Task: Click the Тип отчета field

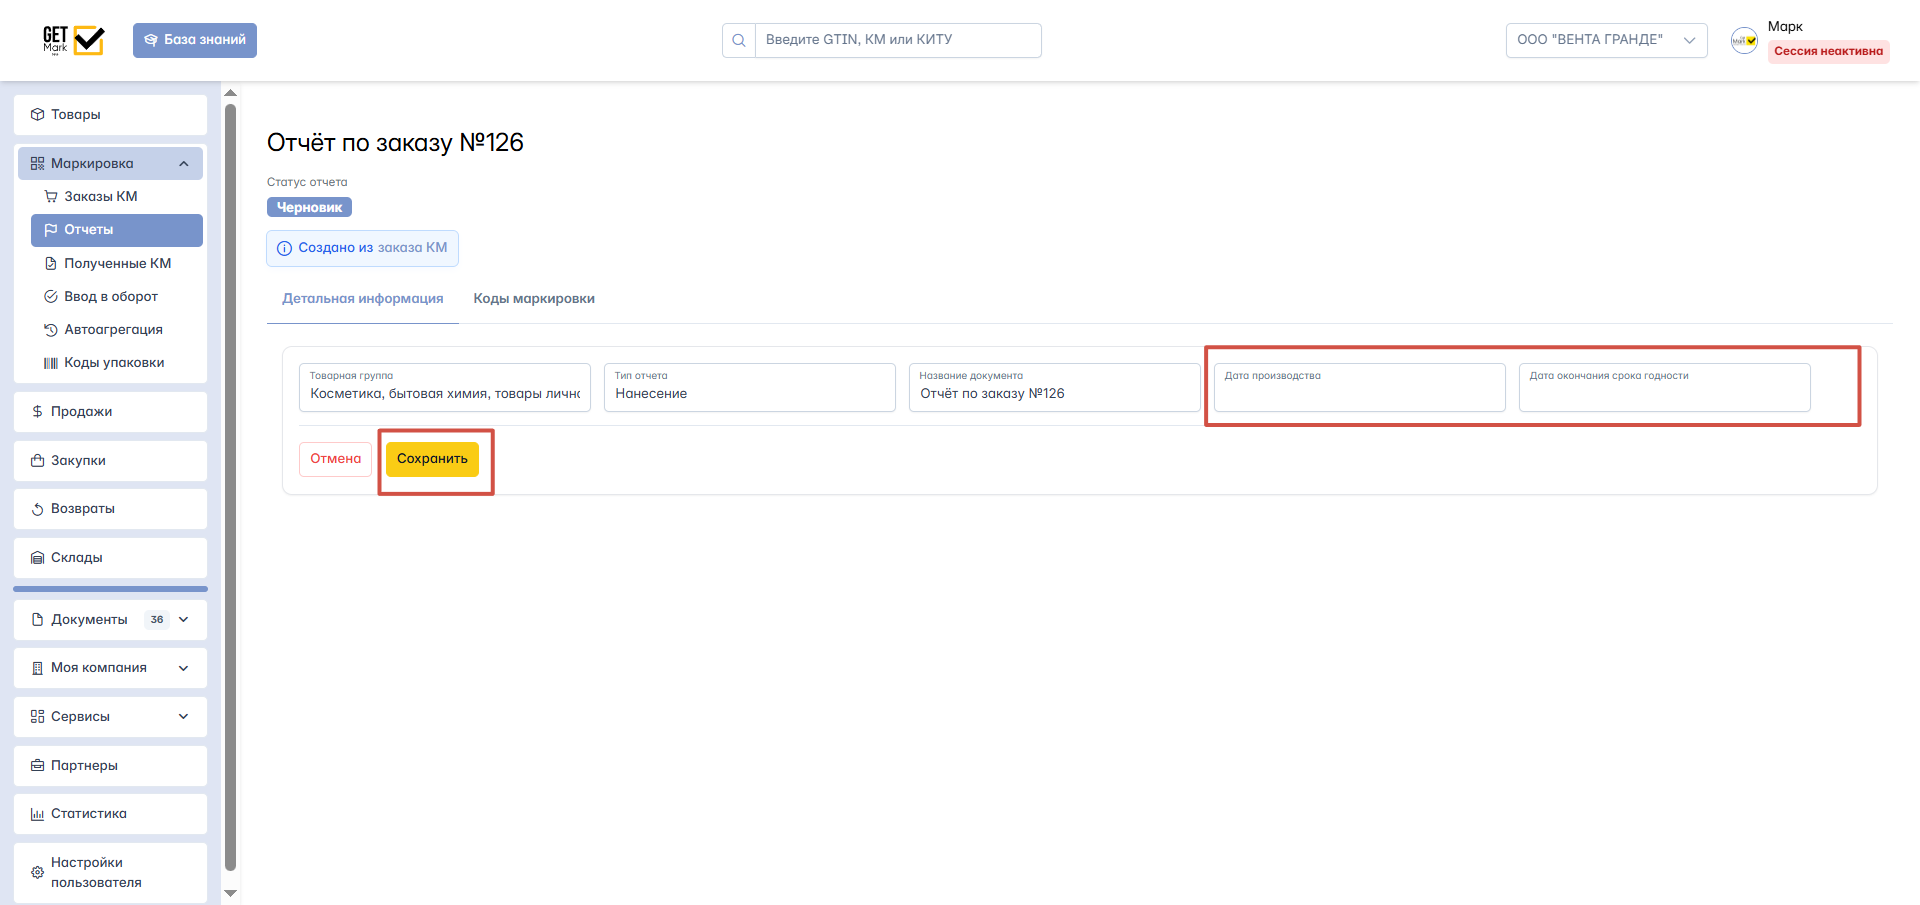Action: pos(750,387)
